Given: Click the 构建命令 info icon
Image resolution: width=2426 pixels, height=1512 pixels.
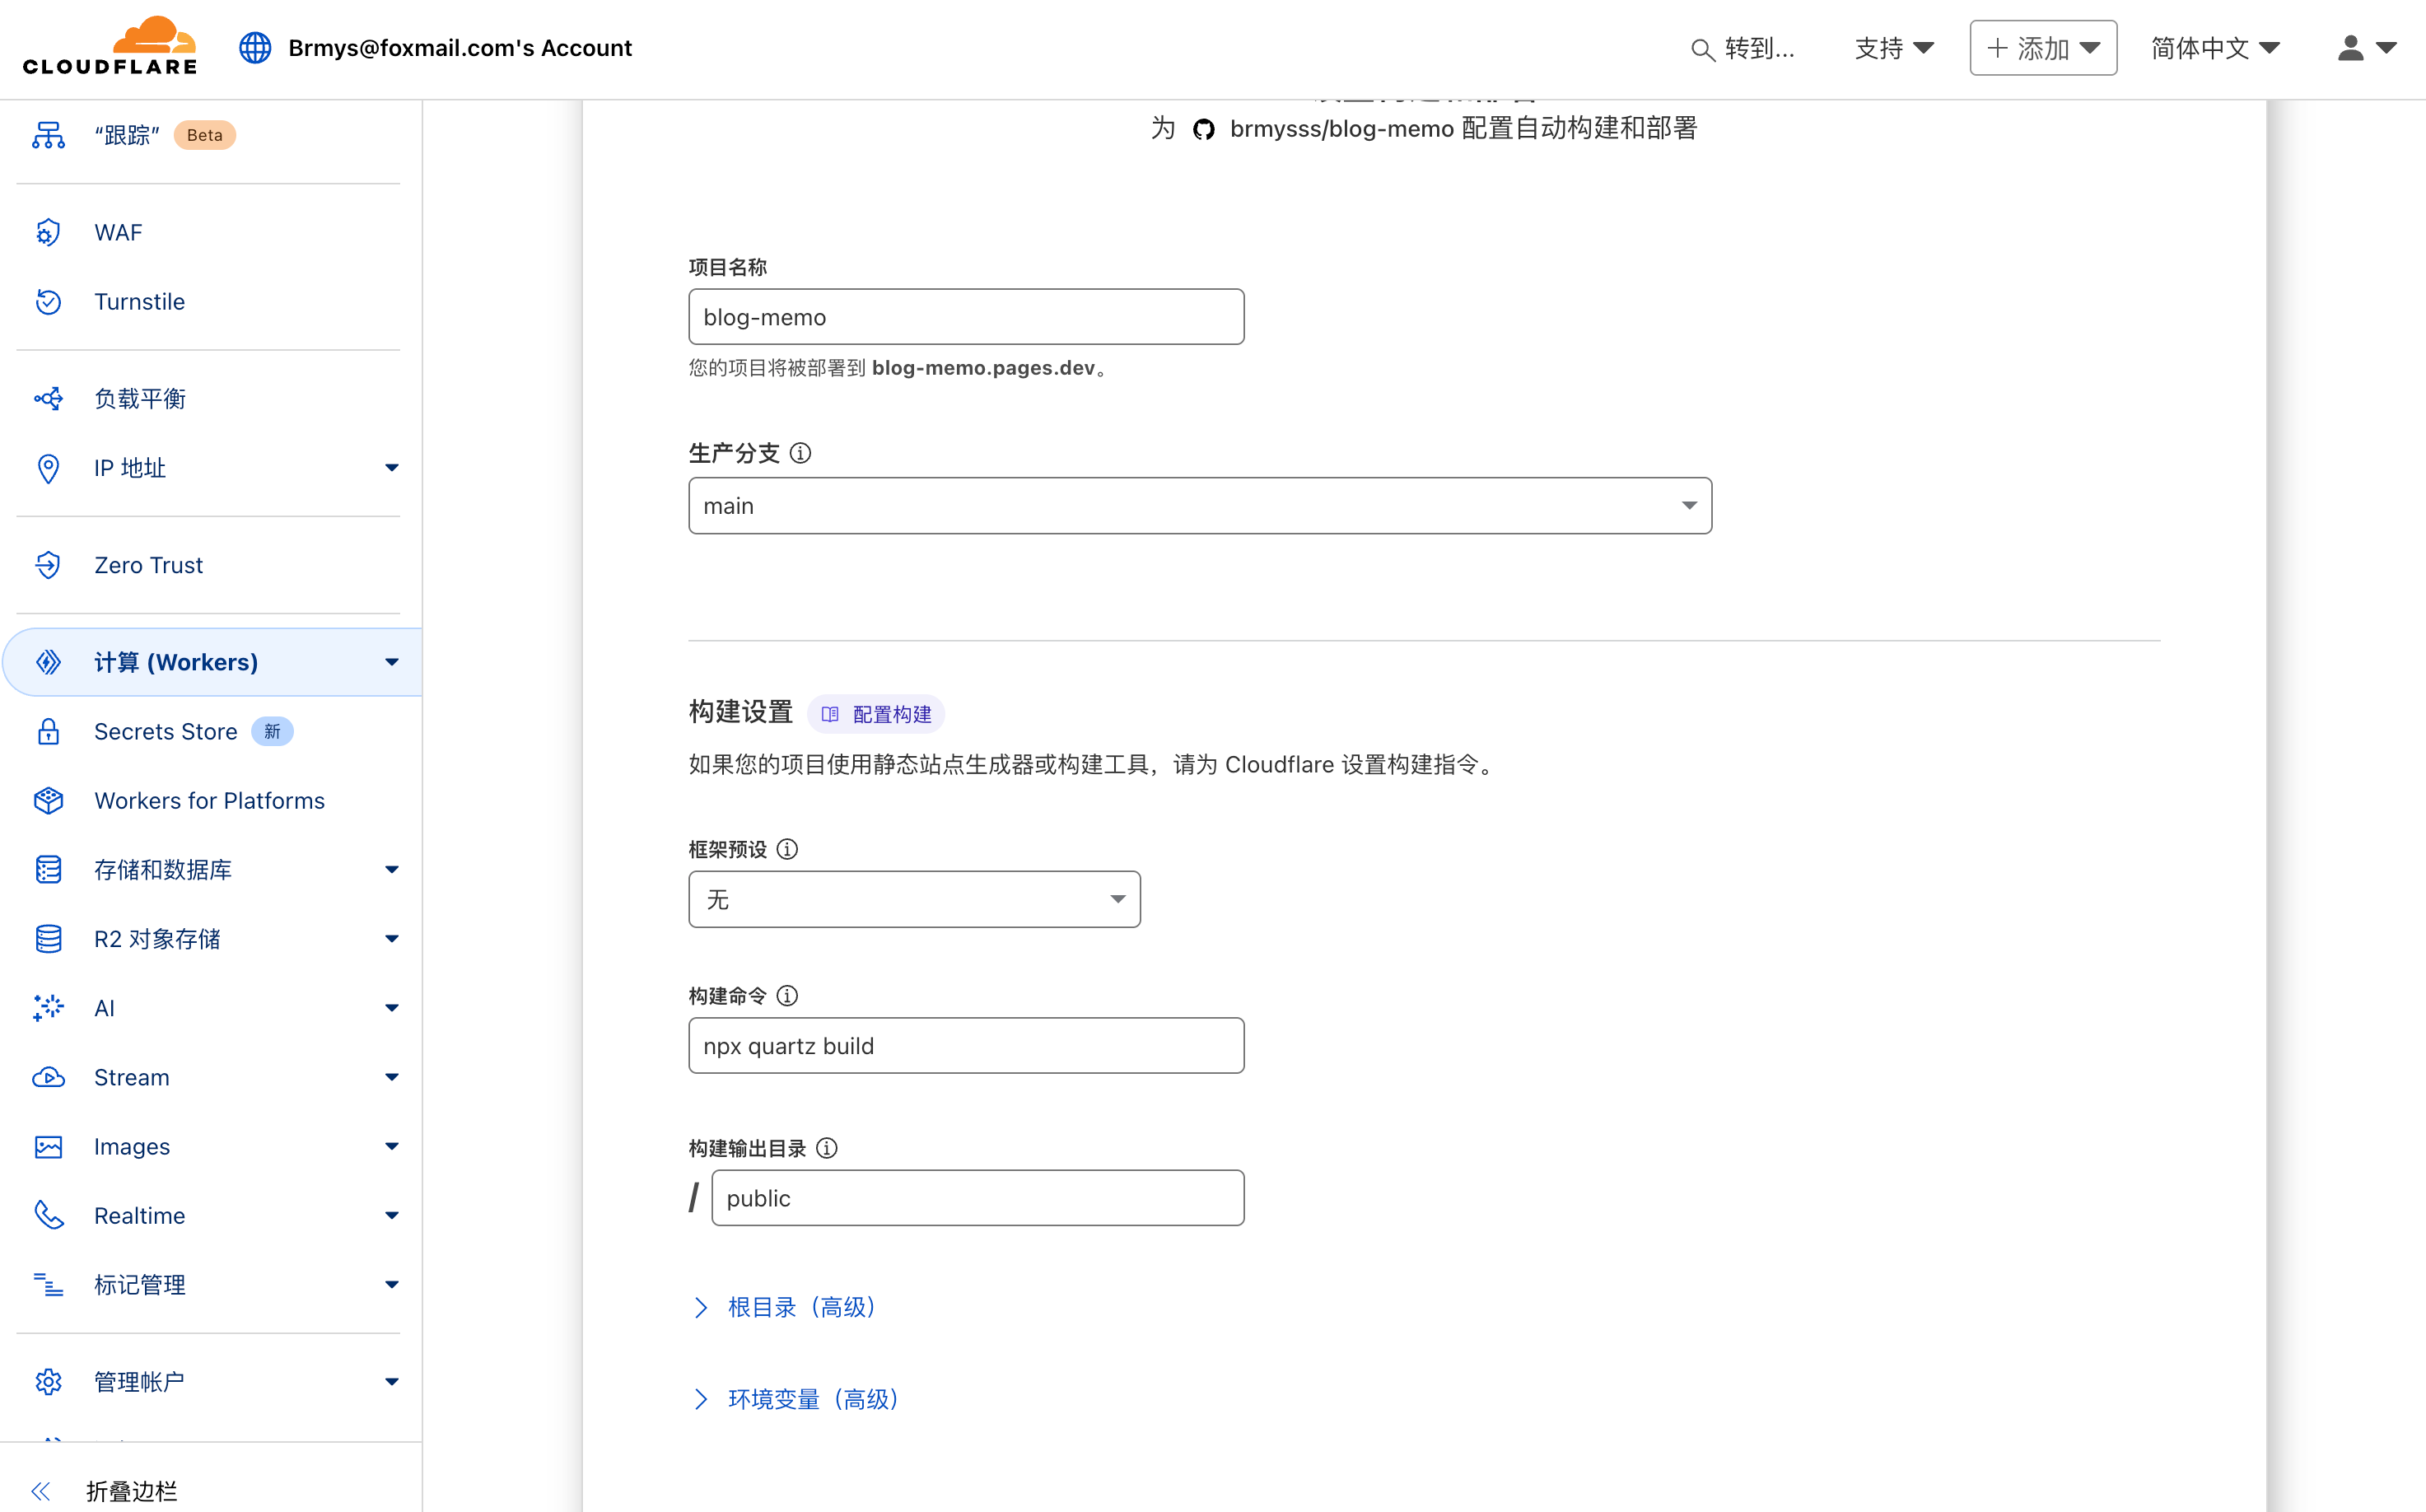Looking at the screenshot, I should click(x=787, y=996).
